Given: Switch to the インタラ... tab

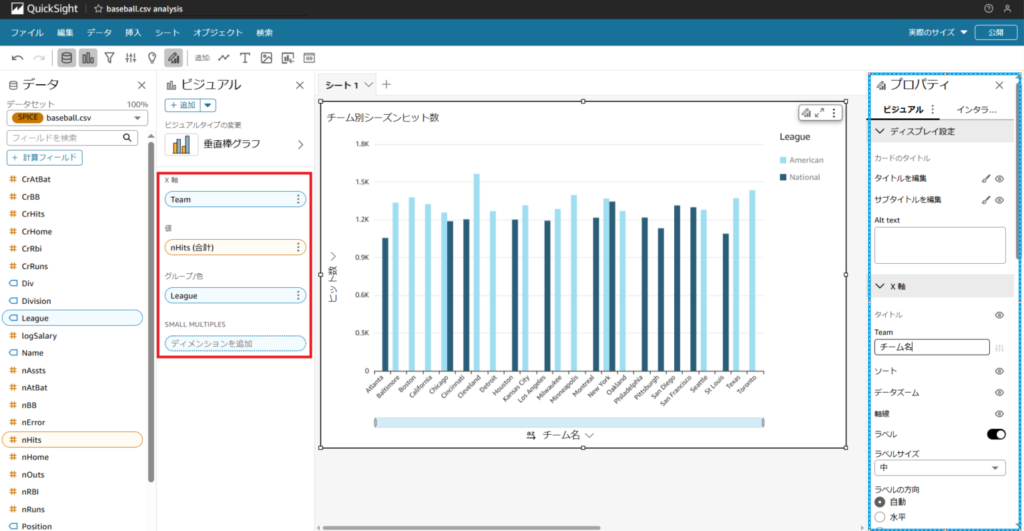Looking at the screenshot, I should click(x=976, y=110).
